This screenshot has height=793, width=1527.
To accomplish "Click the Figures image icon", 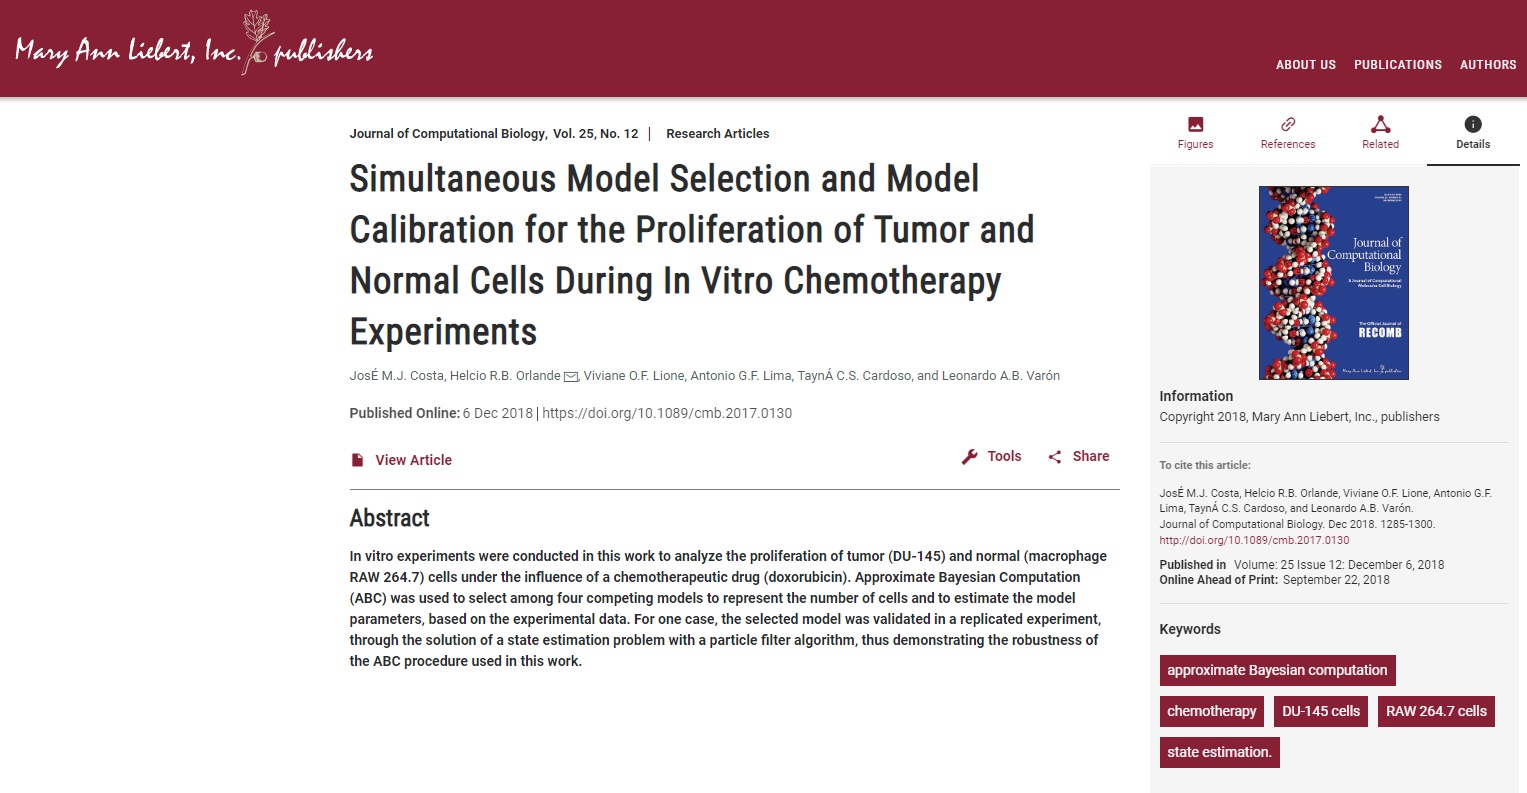I will pyautogui.click(x=1195, y=125).
